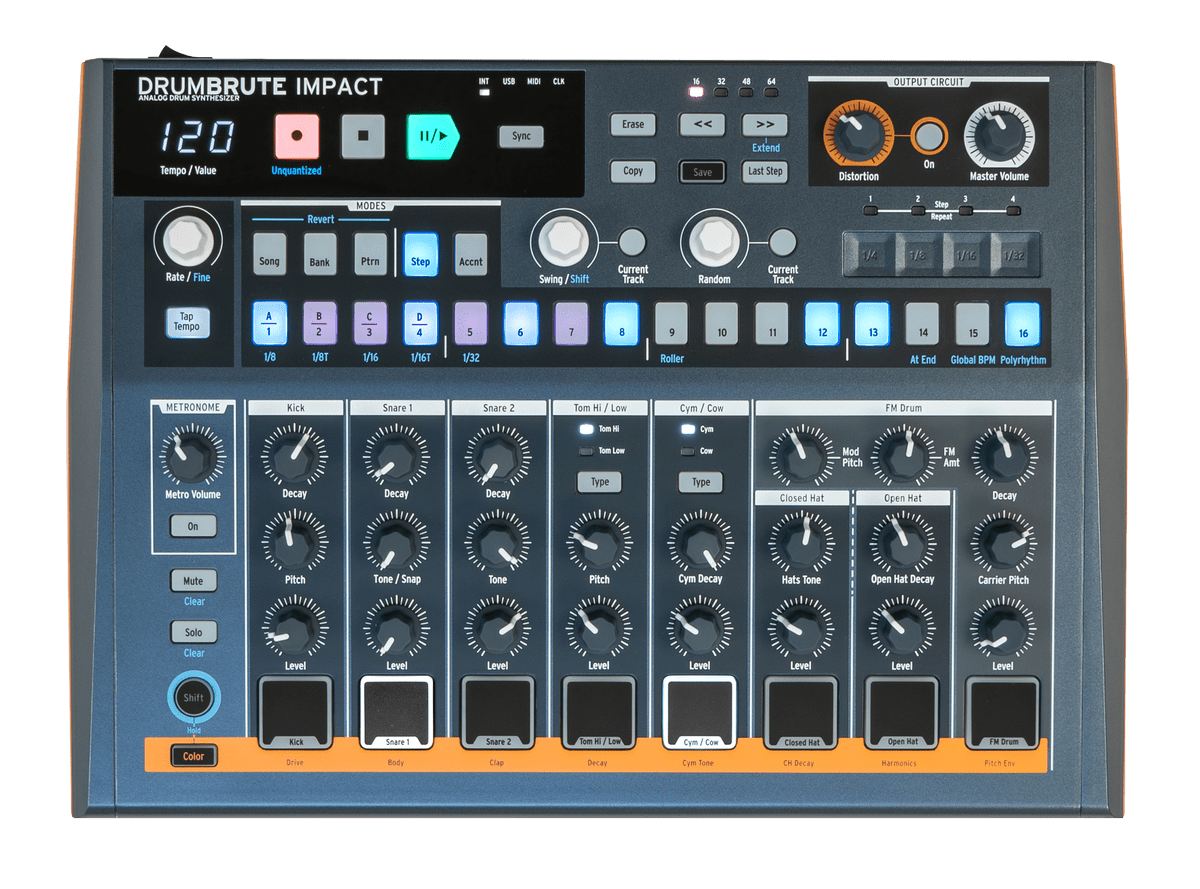Enable the Metronome On button
Viewport: 1200px width, 889px height.
tap(193, 526)
